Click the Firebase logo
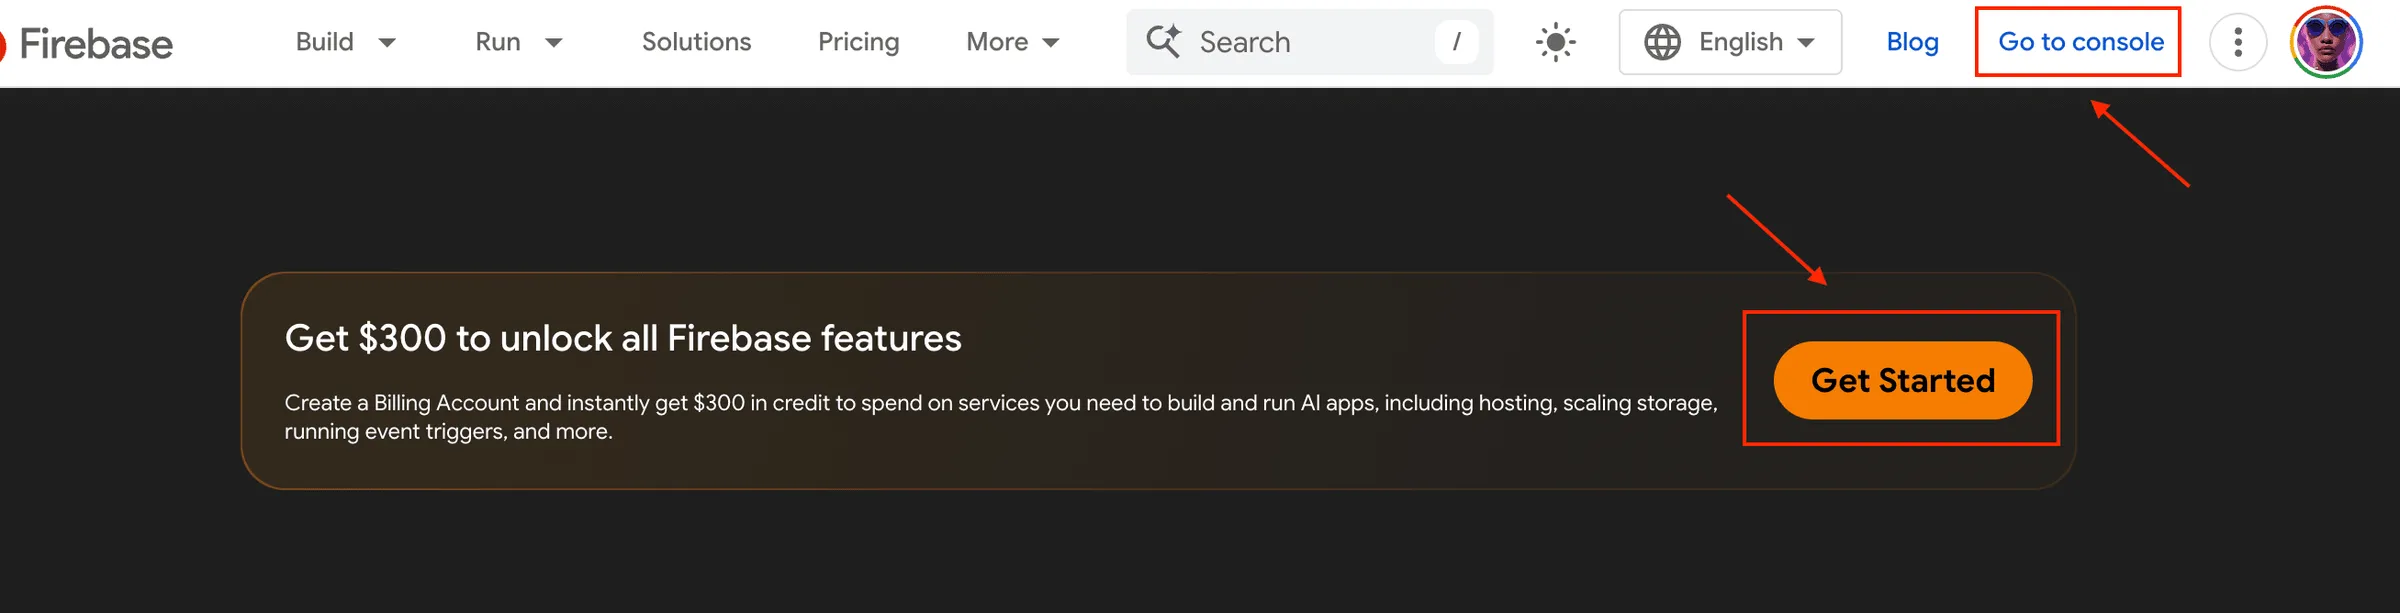 [x=88, y=44]
